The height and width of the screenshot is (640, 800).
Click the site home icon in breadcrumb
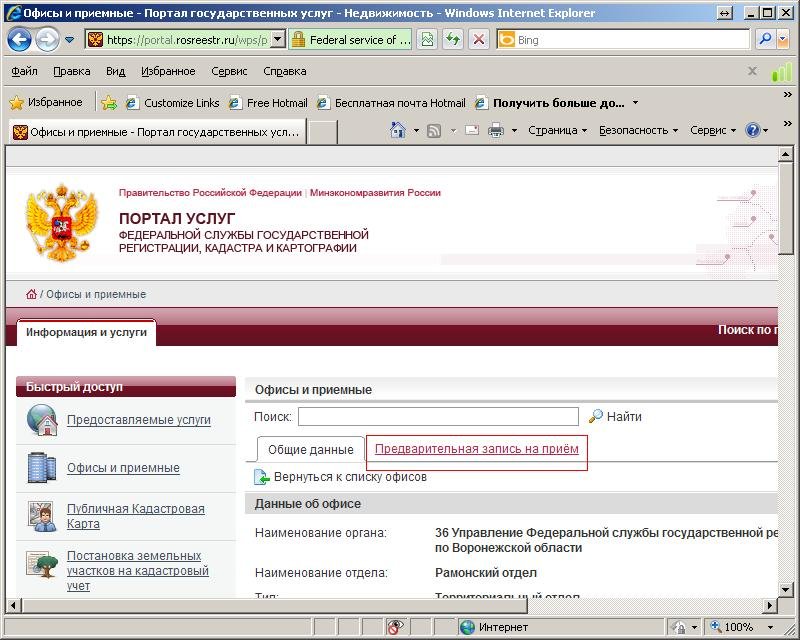tap(32, 294)
